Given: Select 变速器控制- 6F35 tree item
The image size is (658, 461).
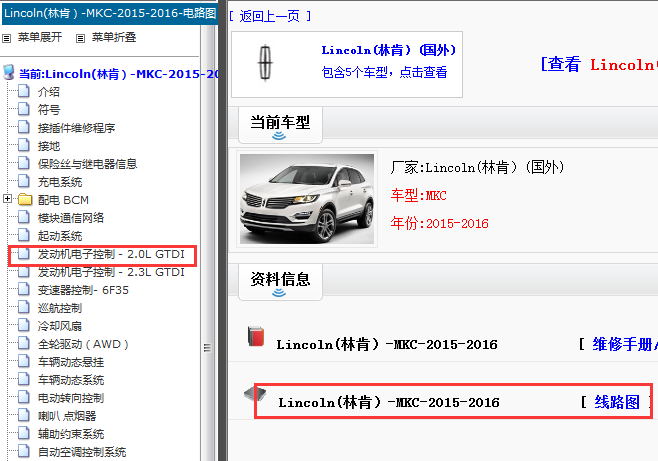Looking at the screenshot, I should (83, 290).
